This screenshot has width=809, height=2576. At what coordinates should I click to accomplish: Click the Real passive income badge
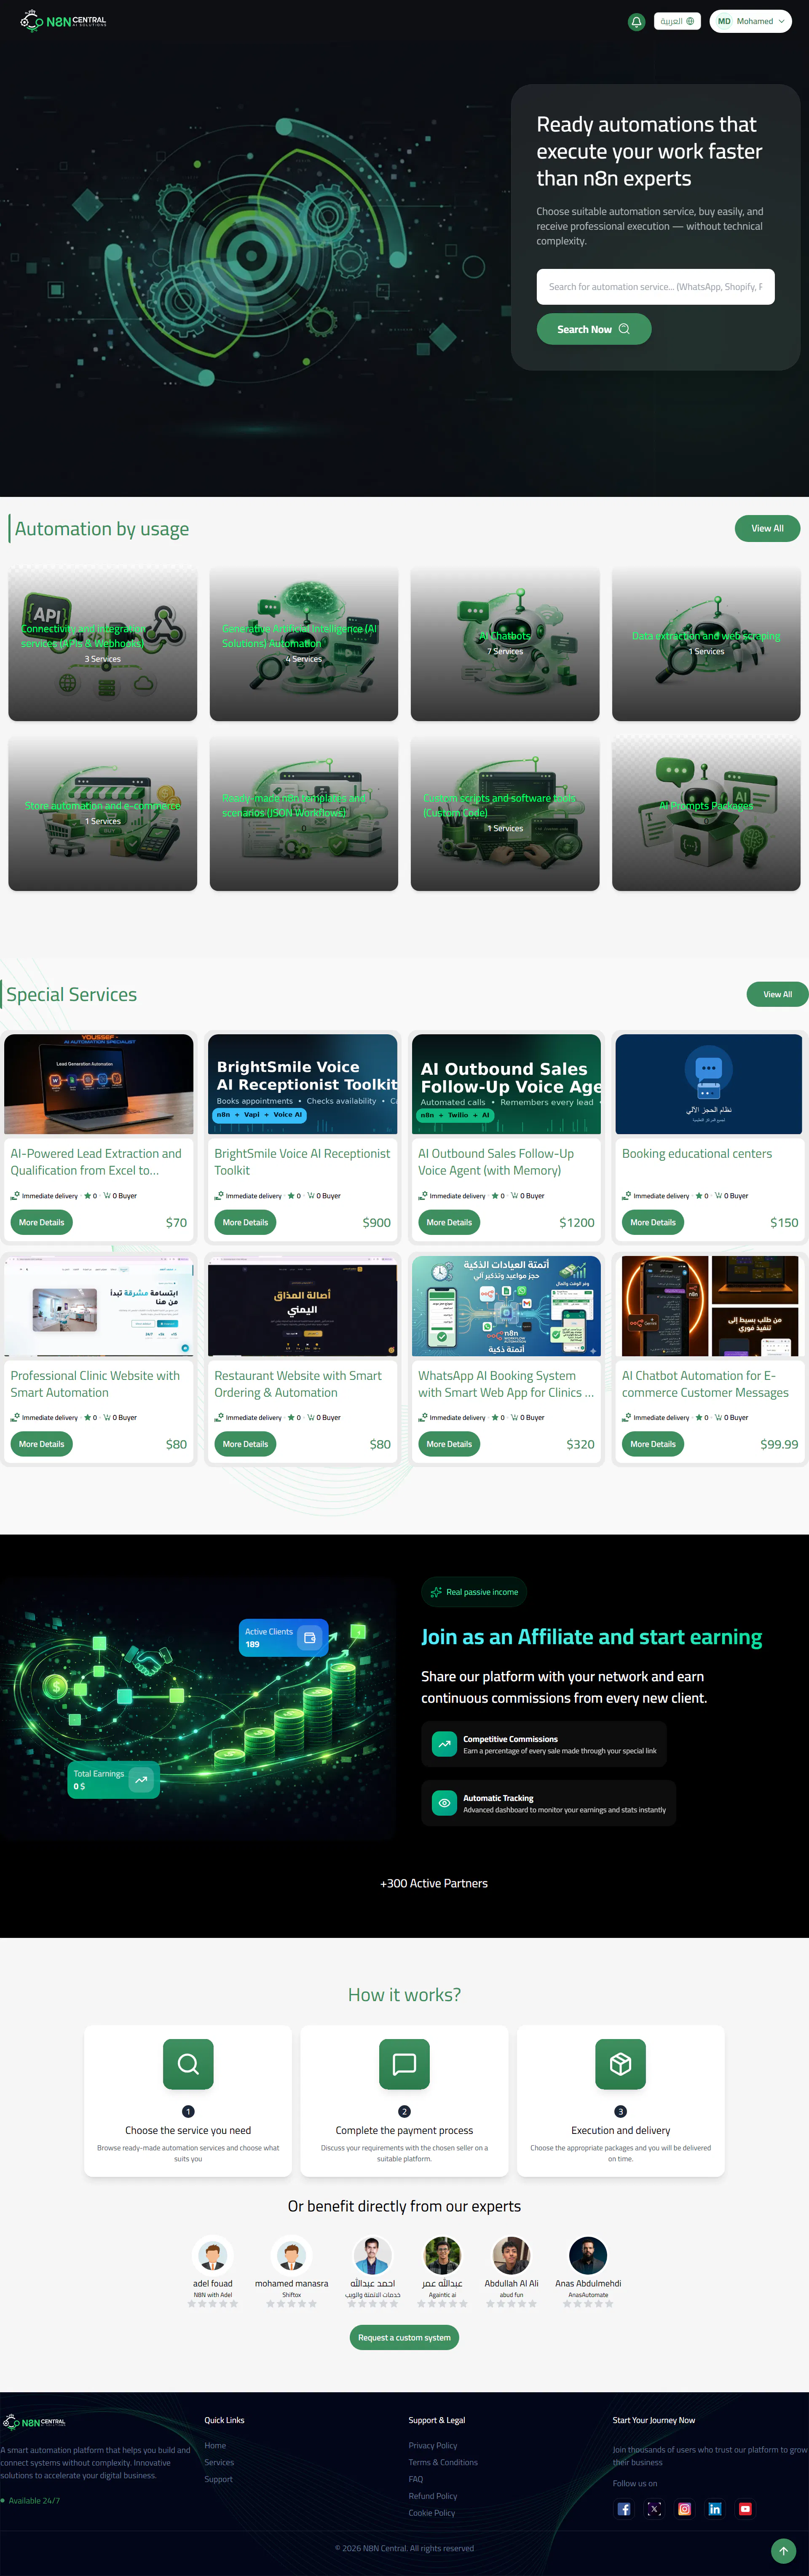[474, 1592]
